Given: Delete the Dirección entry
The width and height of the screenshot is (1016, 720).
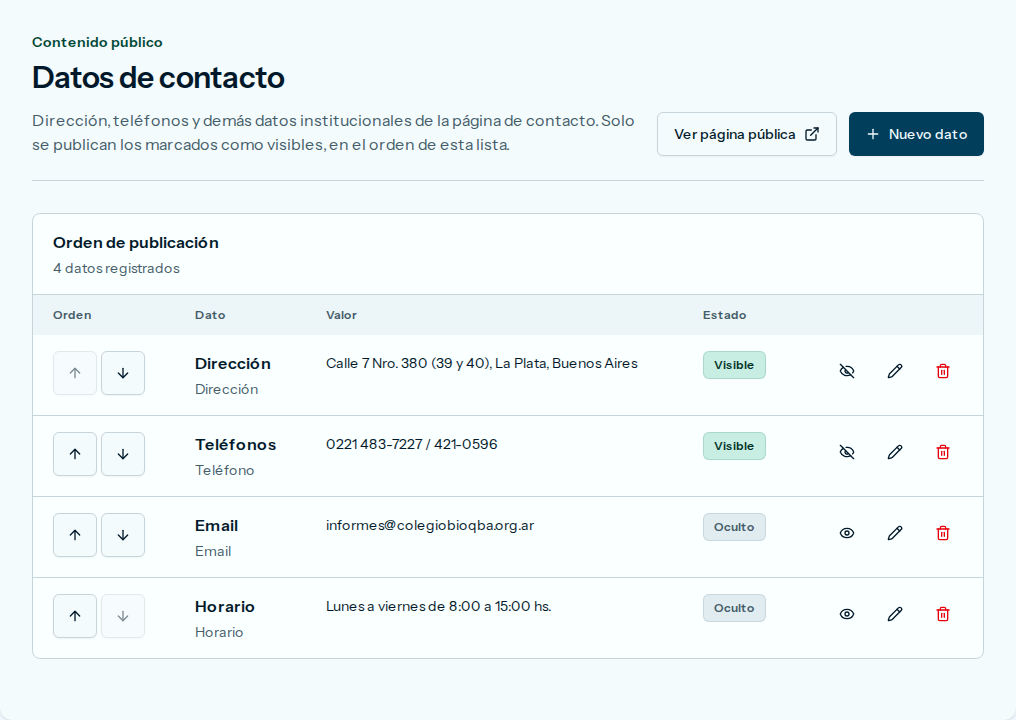Looking at the screenshot, I should (943, 371).
